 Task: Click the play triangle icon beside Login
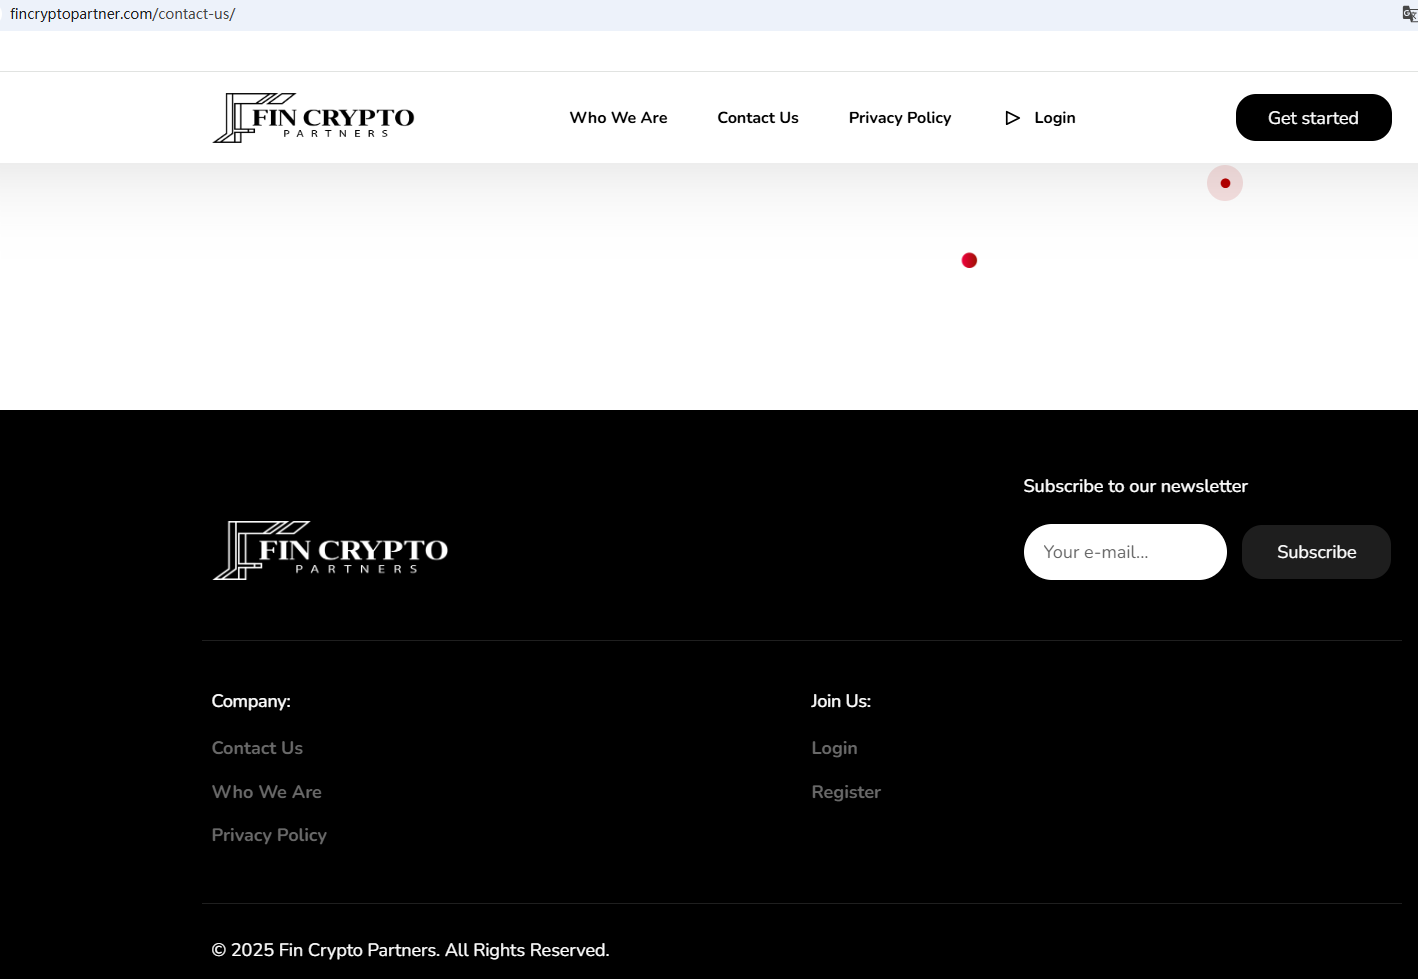(1012, 118)
